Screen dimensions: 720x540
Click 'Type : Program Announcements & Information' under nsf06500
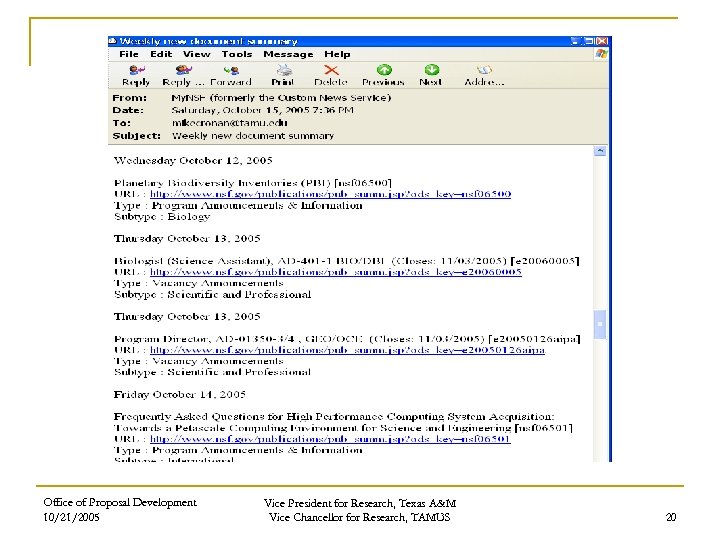[x=238, y=206]
